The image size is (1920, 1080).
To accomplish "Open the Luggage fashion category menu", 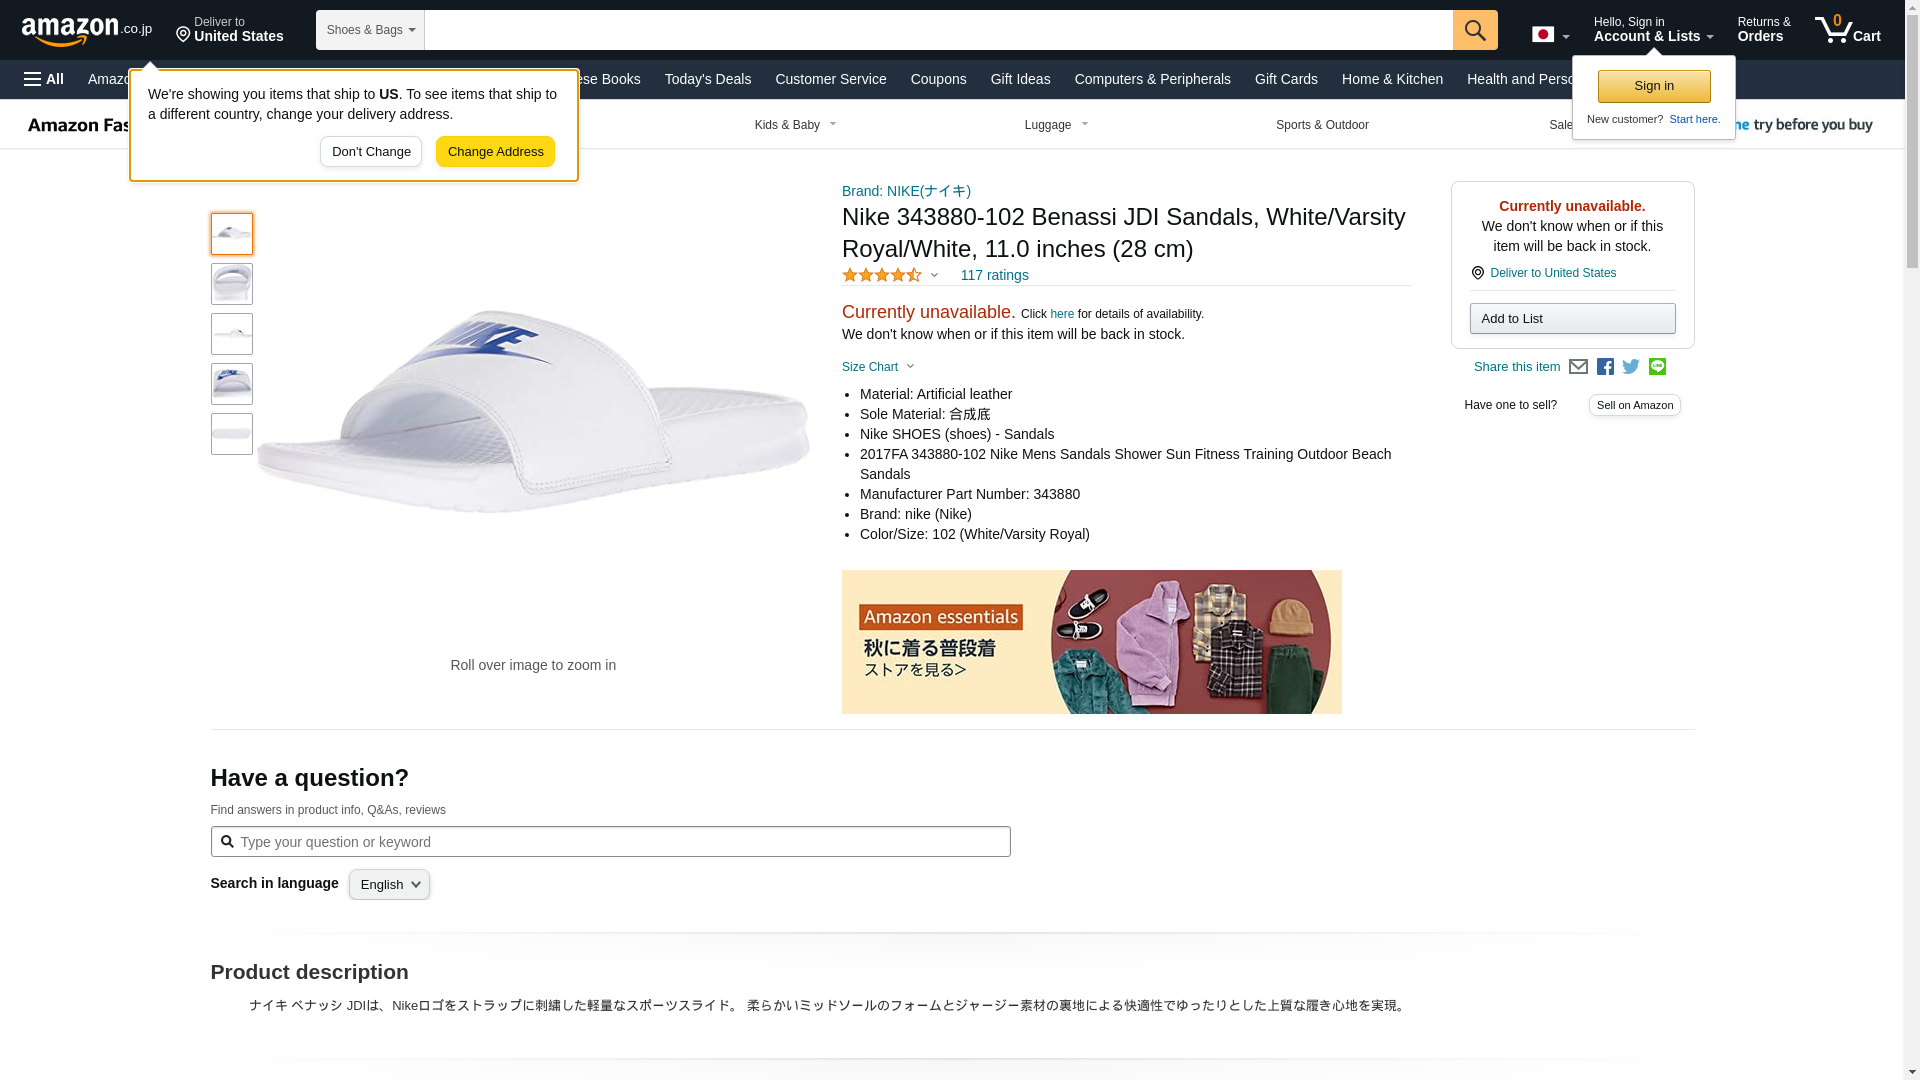I will pos(1057,125).
